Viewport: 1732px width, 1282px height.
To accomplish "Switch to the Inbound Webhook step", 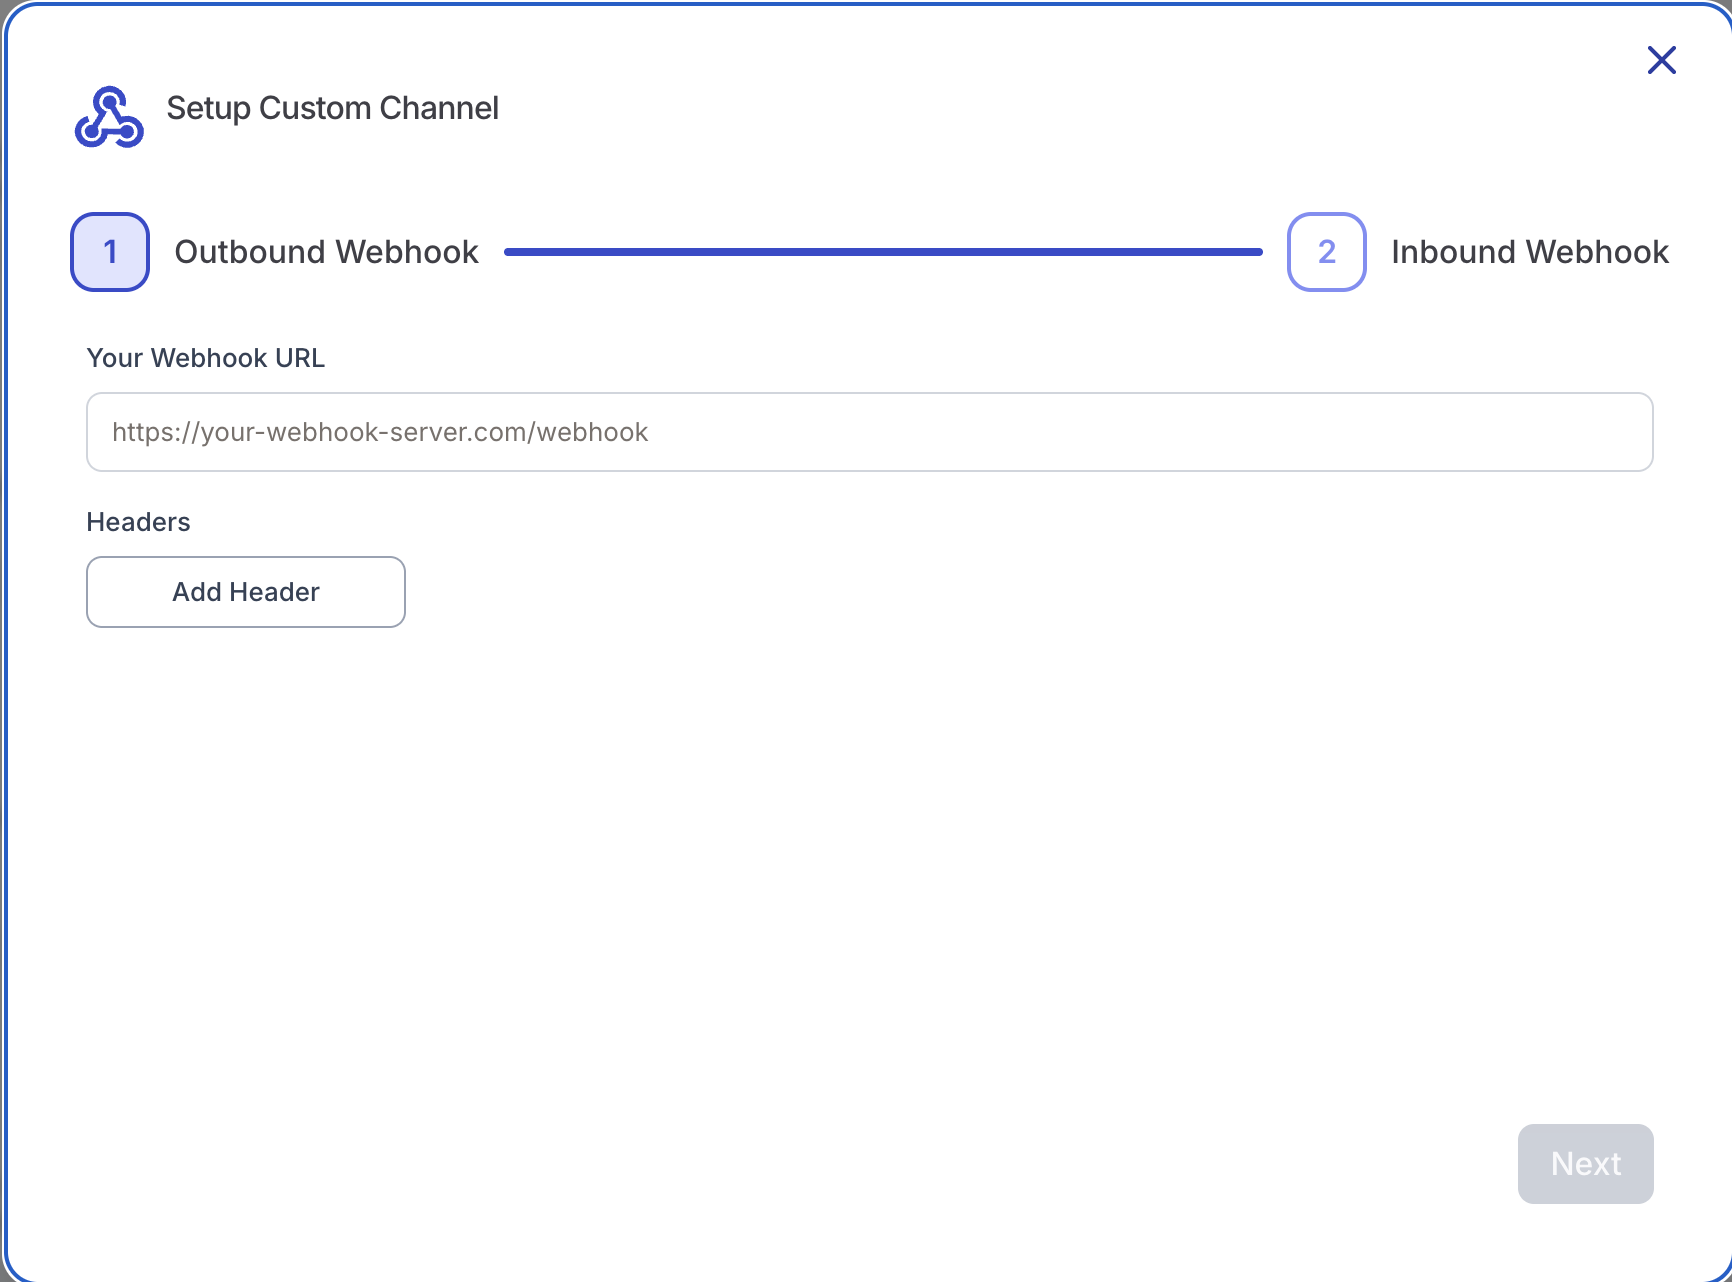I will tap(1529, 252).
